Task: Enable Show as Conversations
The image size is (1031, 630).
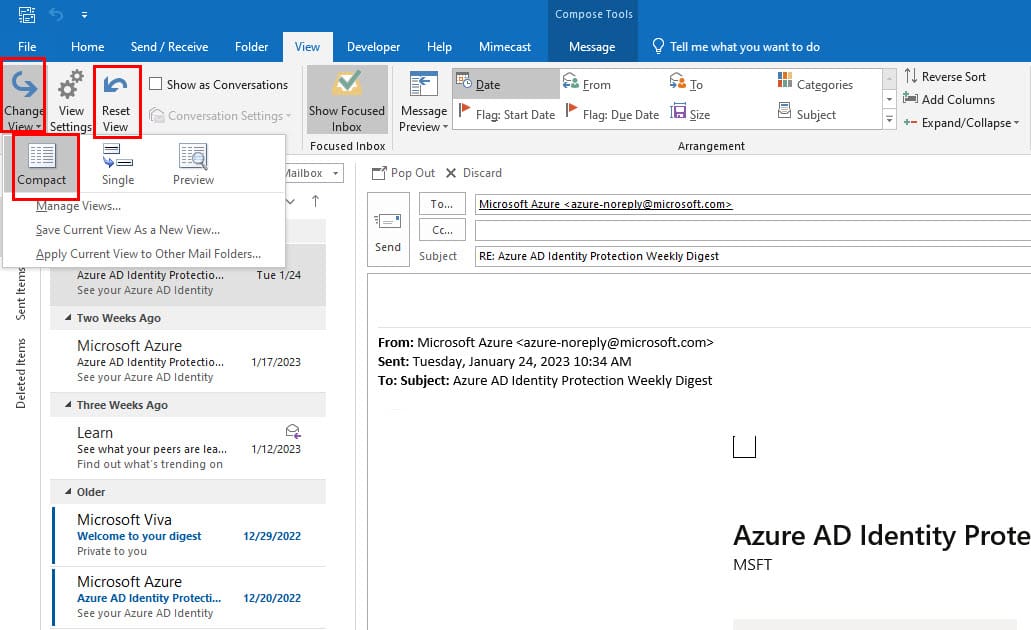Action: (156, 84)
